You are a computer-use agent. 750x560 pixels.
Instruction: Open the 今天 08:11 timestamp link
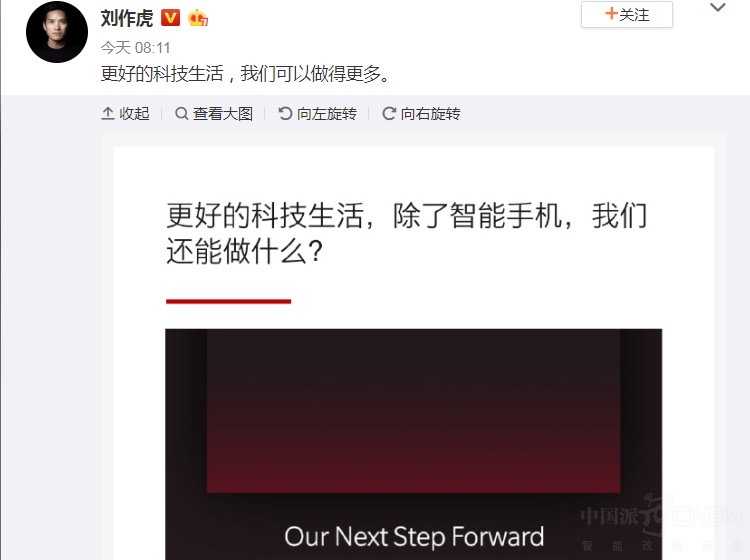click(x=135, y=47)
